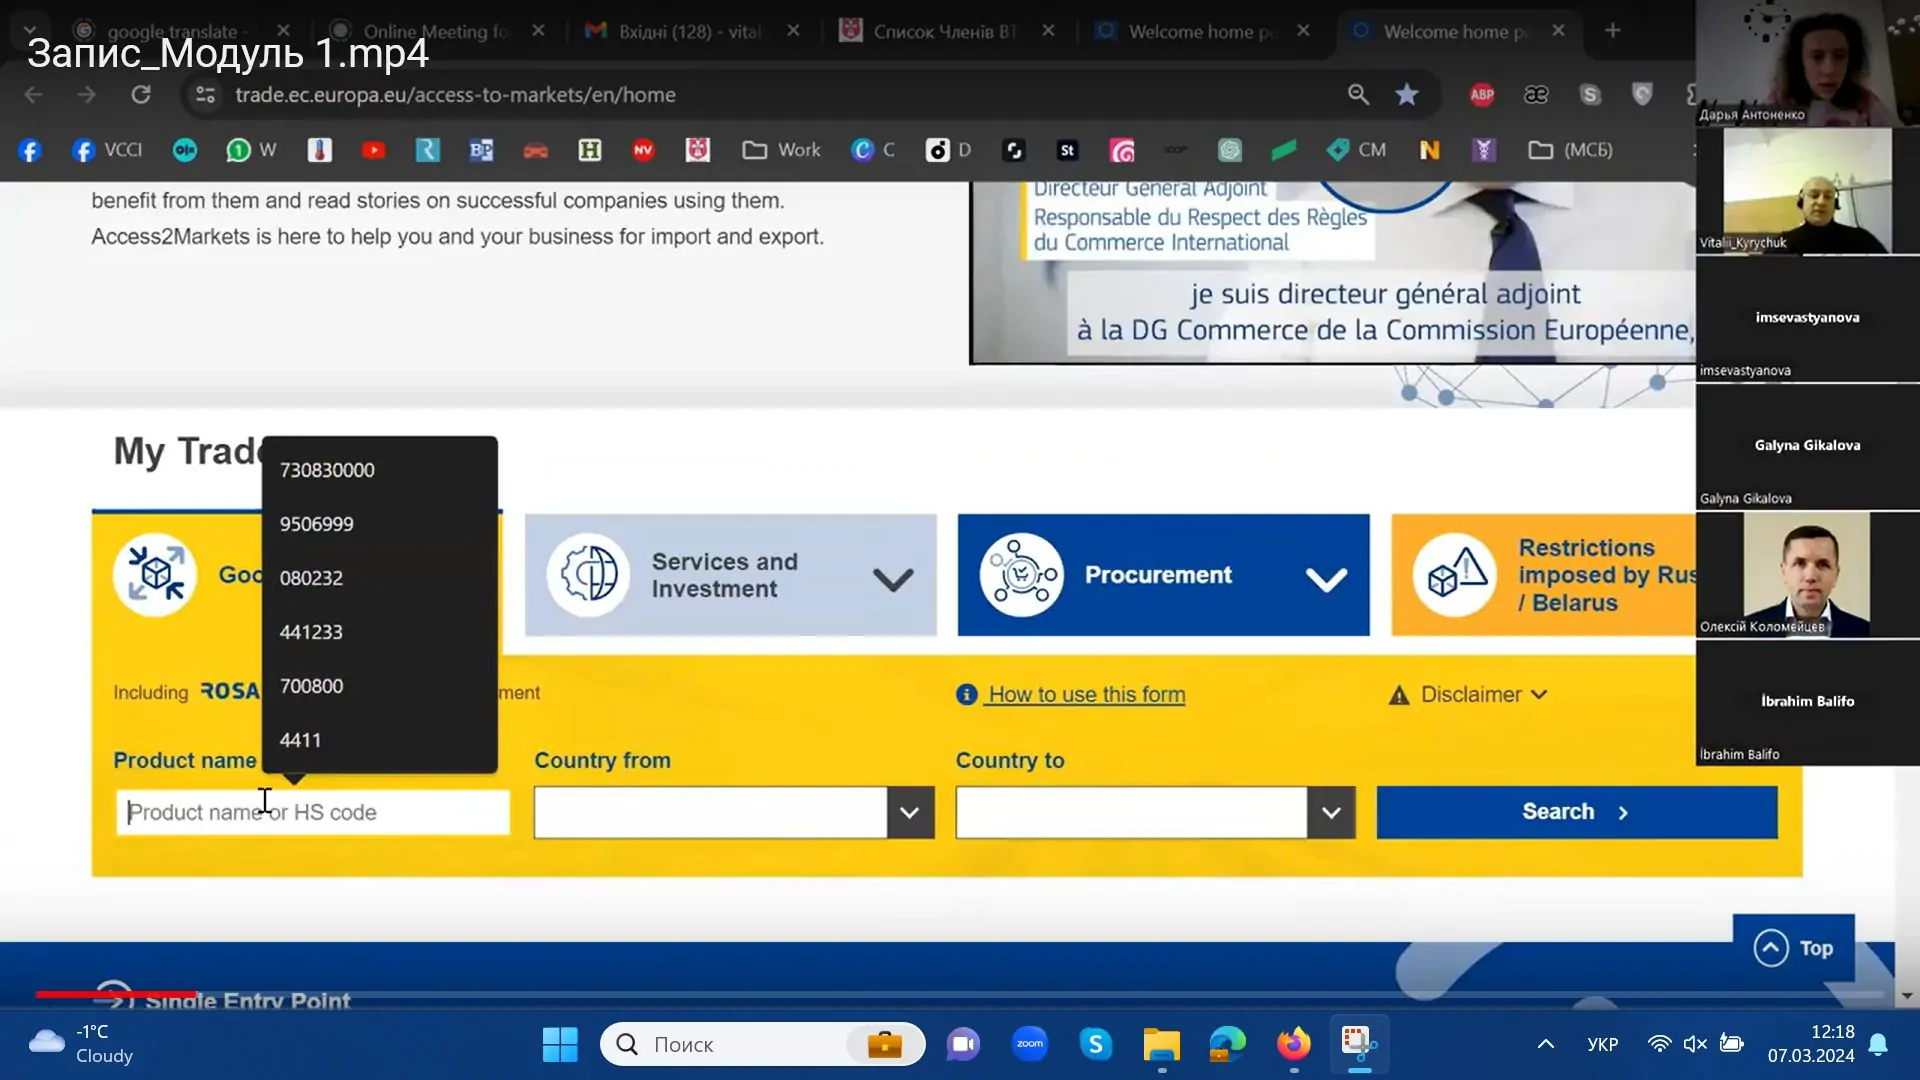Screen dimensions: 1920x1080
Task: Click the Procurement network icon
Action: pyautogui.click(x=1020, y=575)
